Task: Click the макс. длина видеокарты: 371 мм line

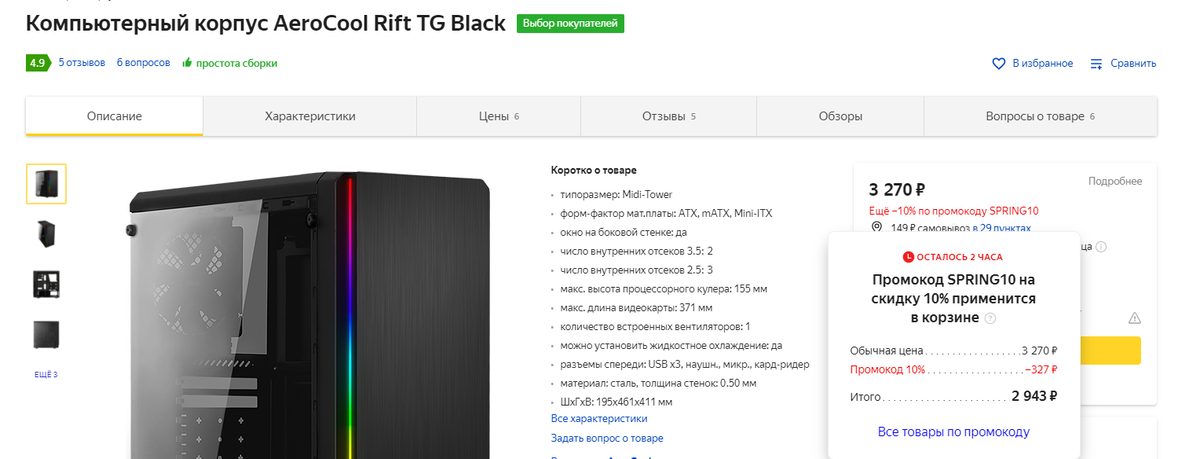Action: [x=636, y=307]
